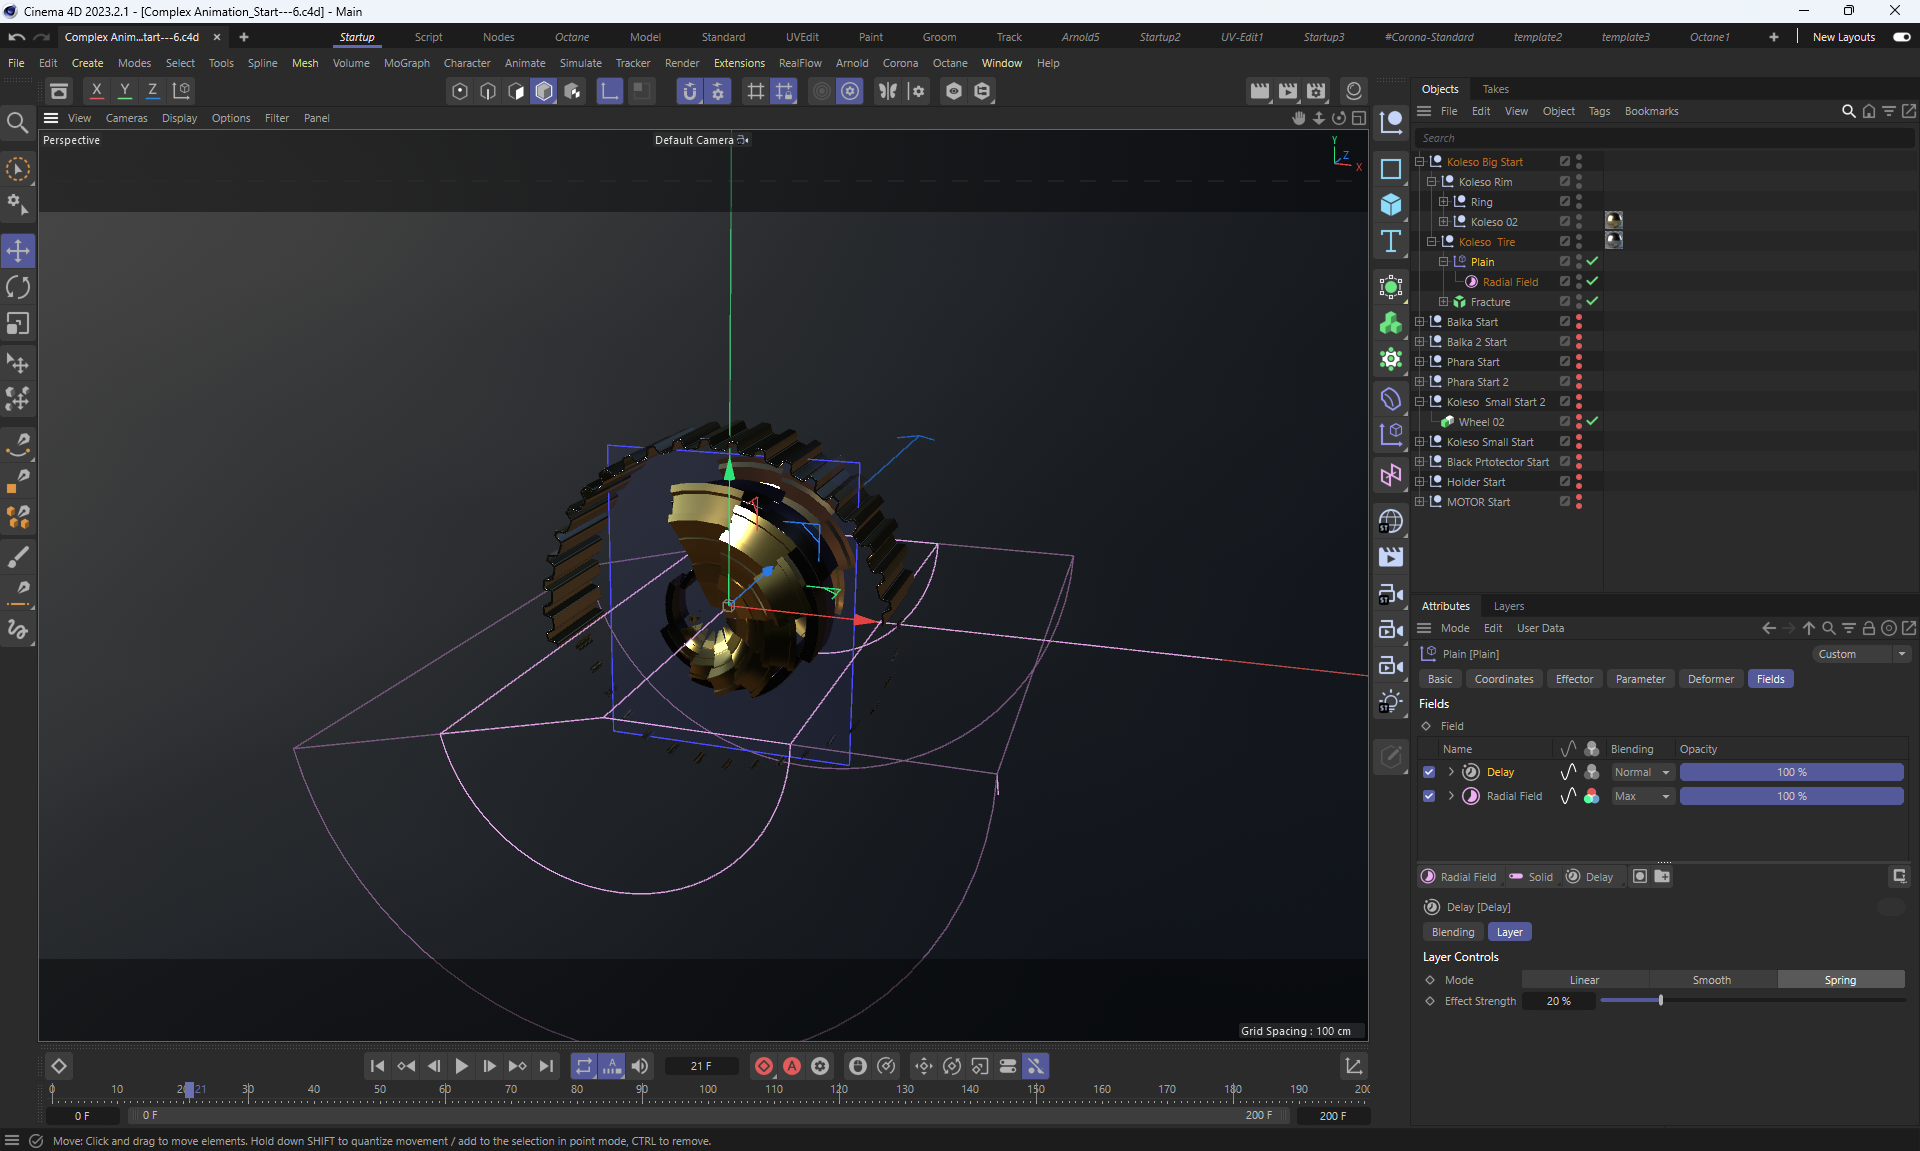
Task: Select the Rotate tool in left toolbar
Action: 18,288
